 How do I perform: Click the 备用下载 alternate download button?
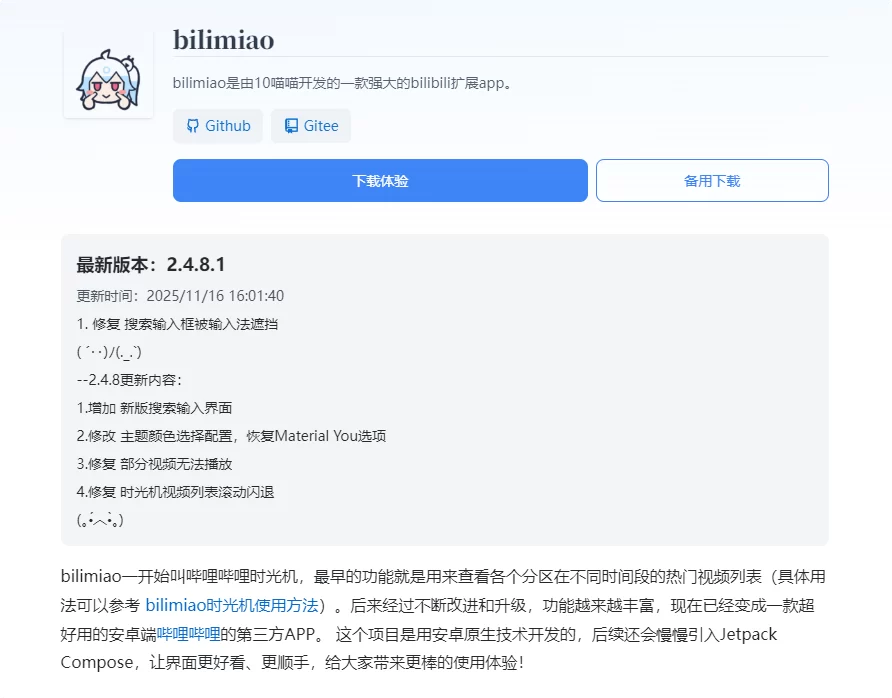[x=711, y=180]
